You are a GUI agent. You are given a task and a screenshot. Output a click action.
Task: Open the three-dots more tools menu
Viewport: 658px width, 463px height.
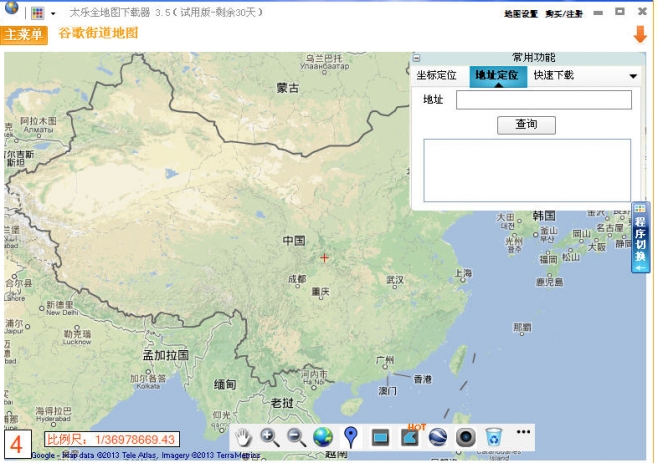click(x=523, y=432)
